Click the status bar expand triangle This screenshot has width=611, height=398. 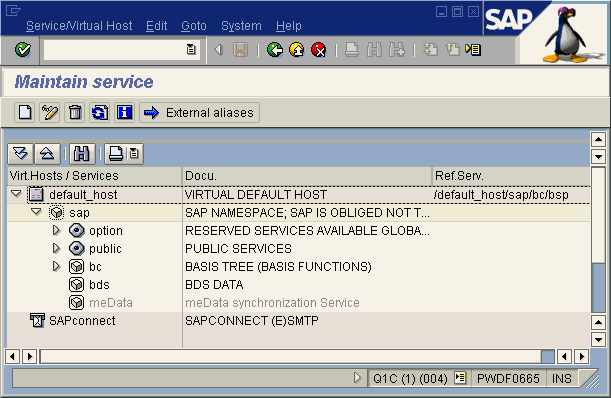(x=357, y=378)
